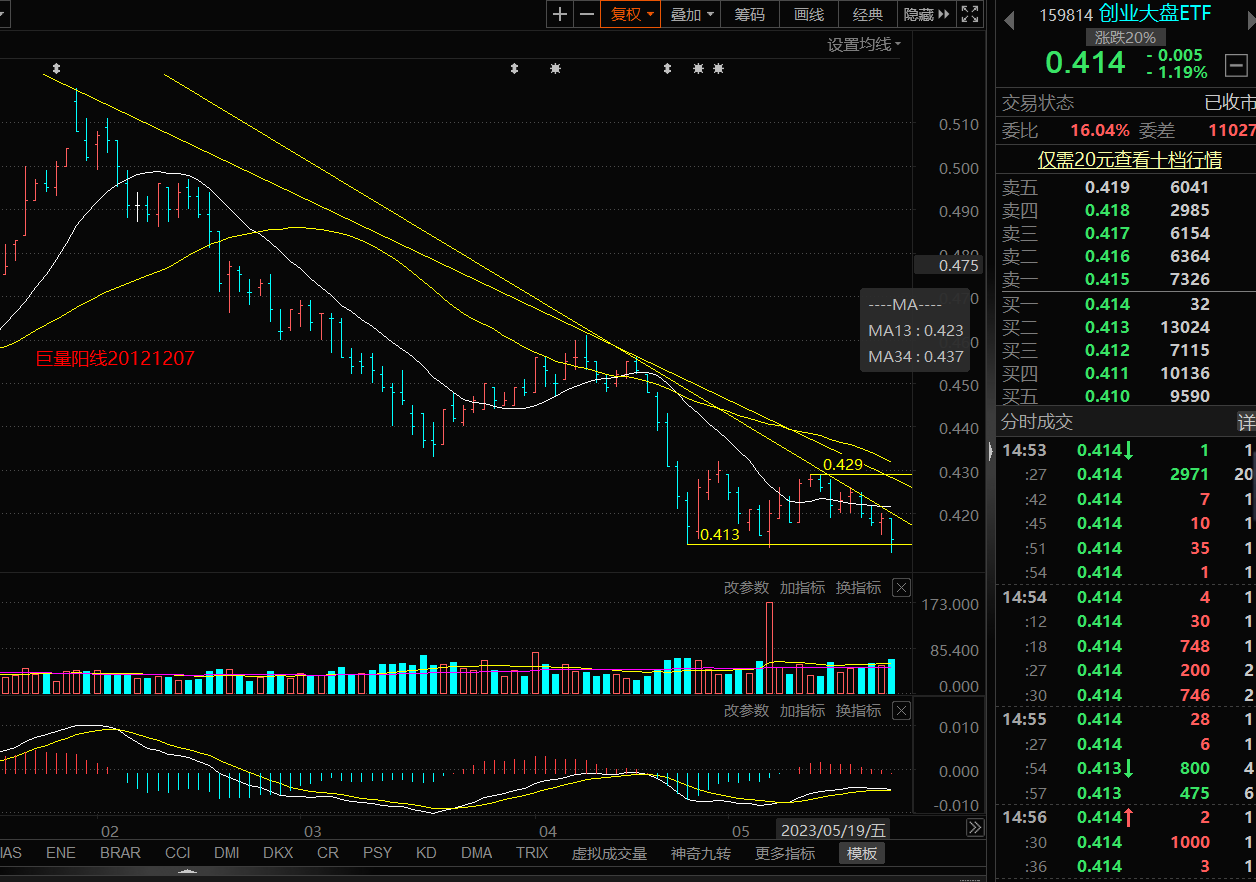
Task: Click the stock code 159814
Action: click(1066, 15)
